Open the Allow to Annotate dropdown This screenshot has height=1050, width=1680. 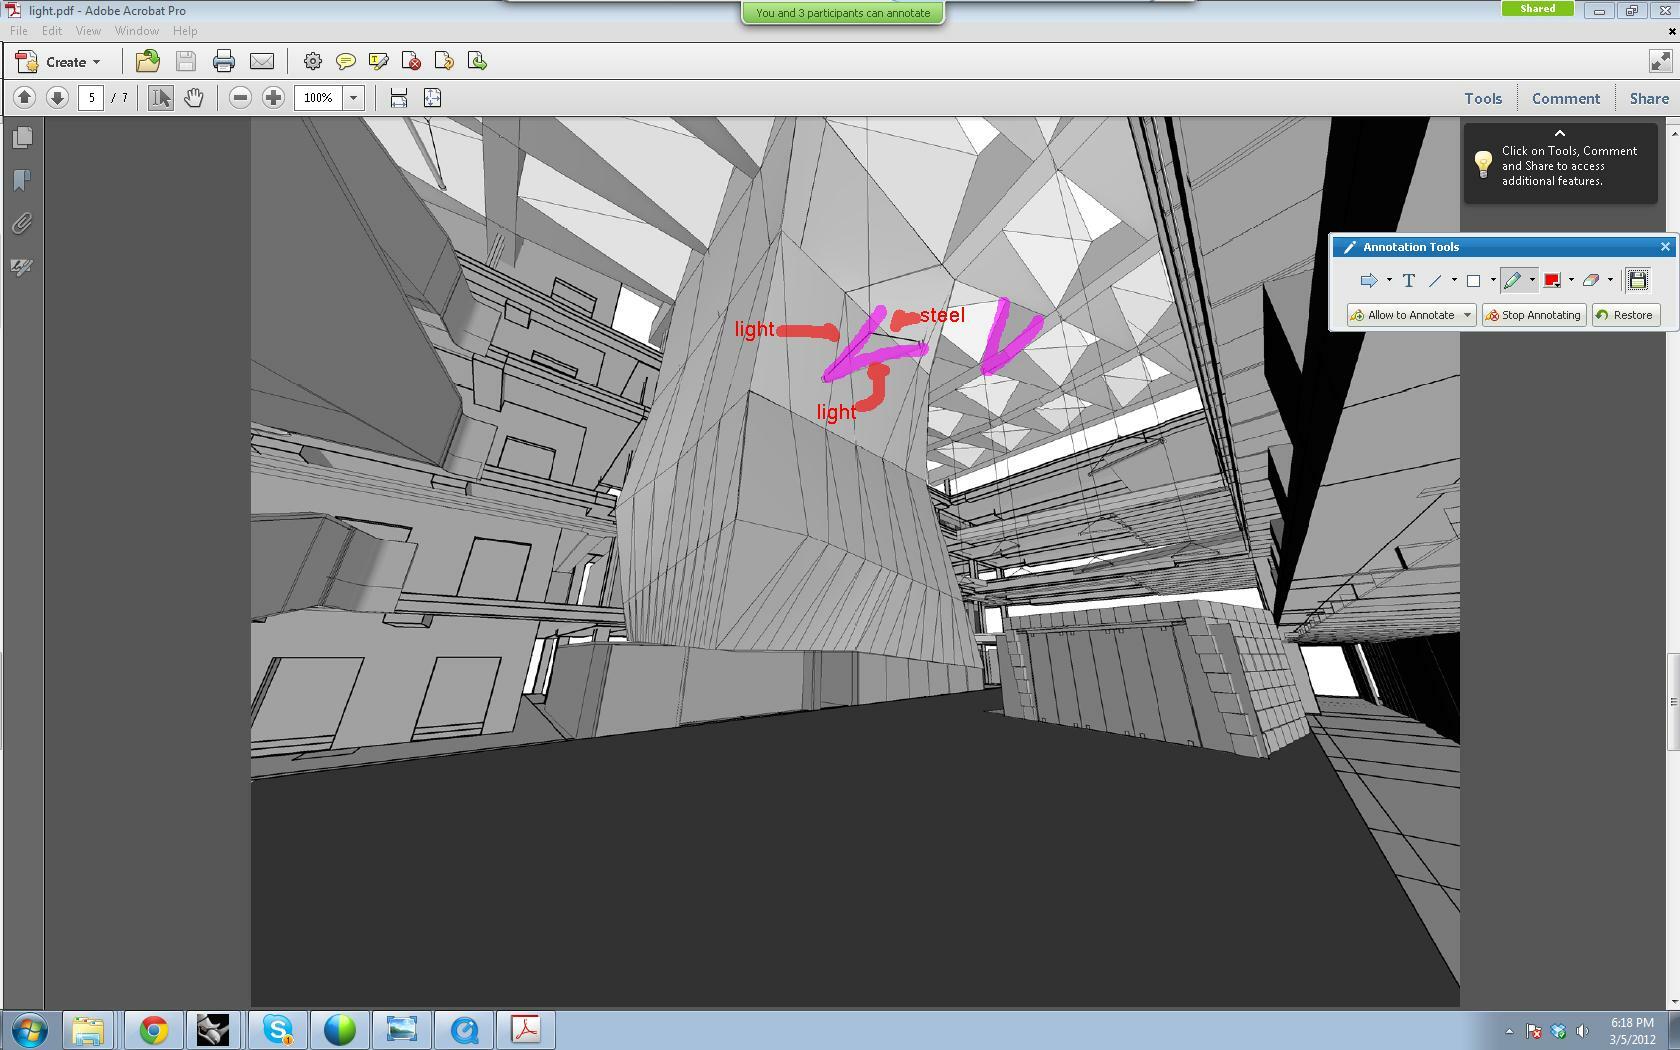coord(1467,315)
